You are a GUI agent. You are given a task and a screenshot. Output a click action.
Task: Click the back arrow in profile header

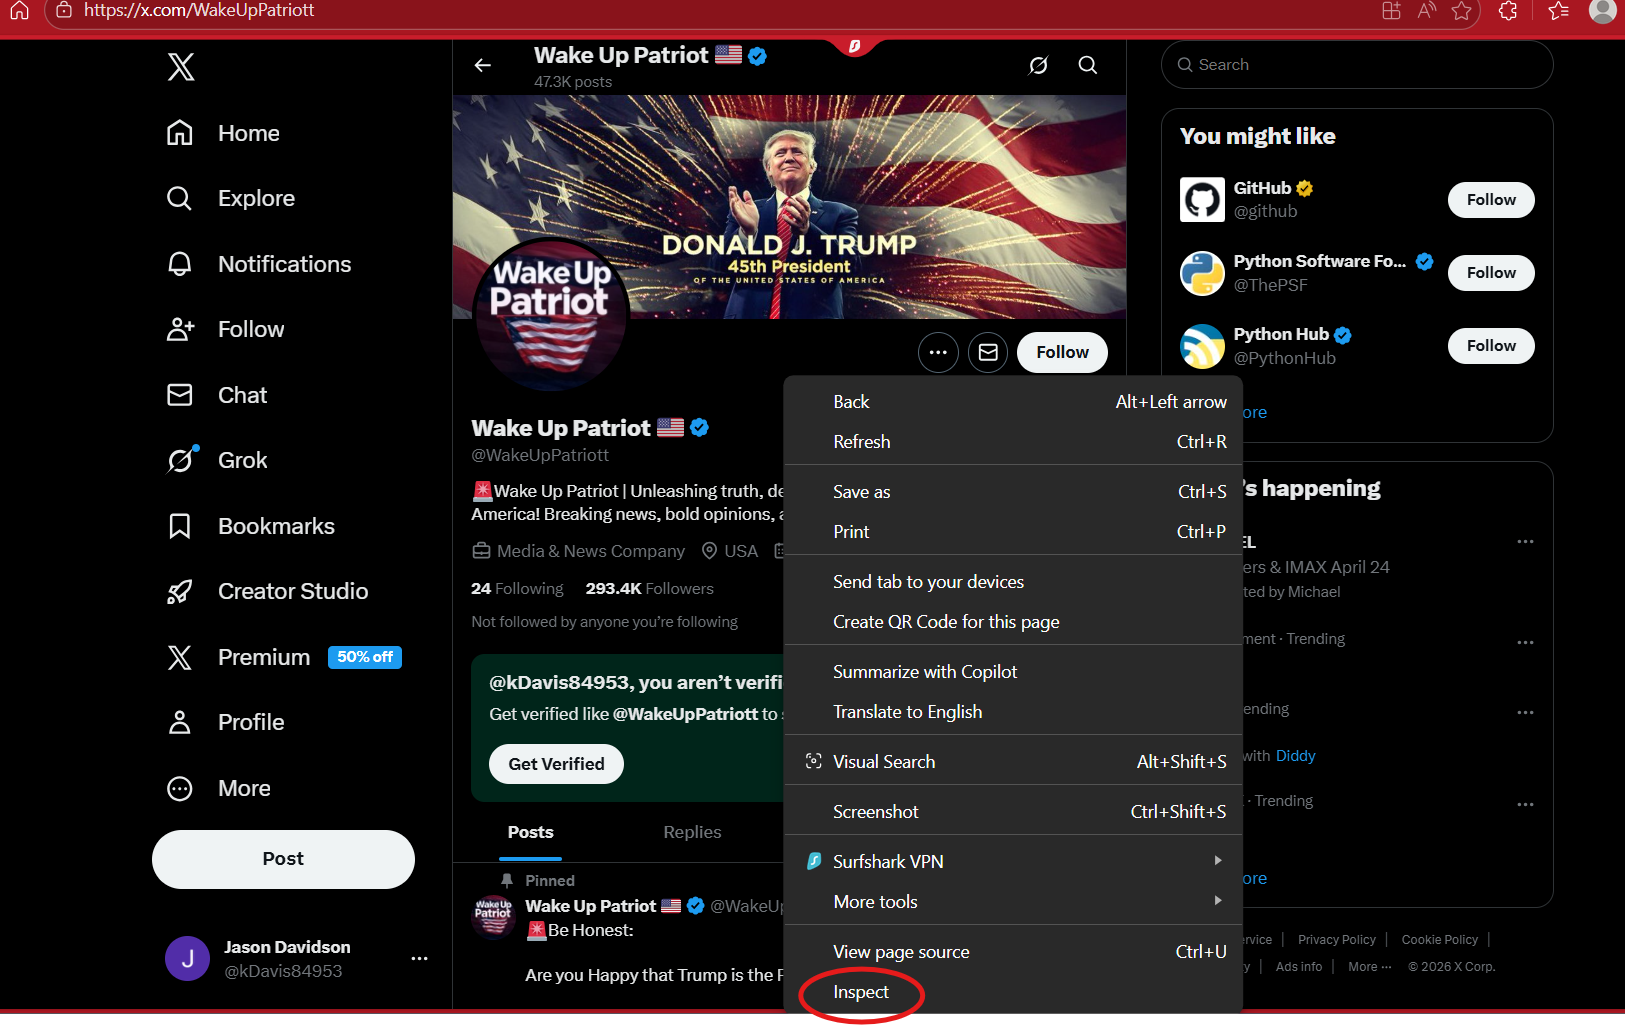(483, 65)
